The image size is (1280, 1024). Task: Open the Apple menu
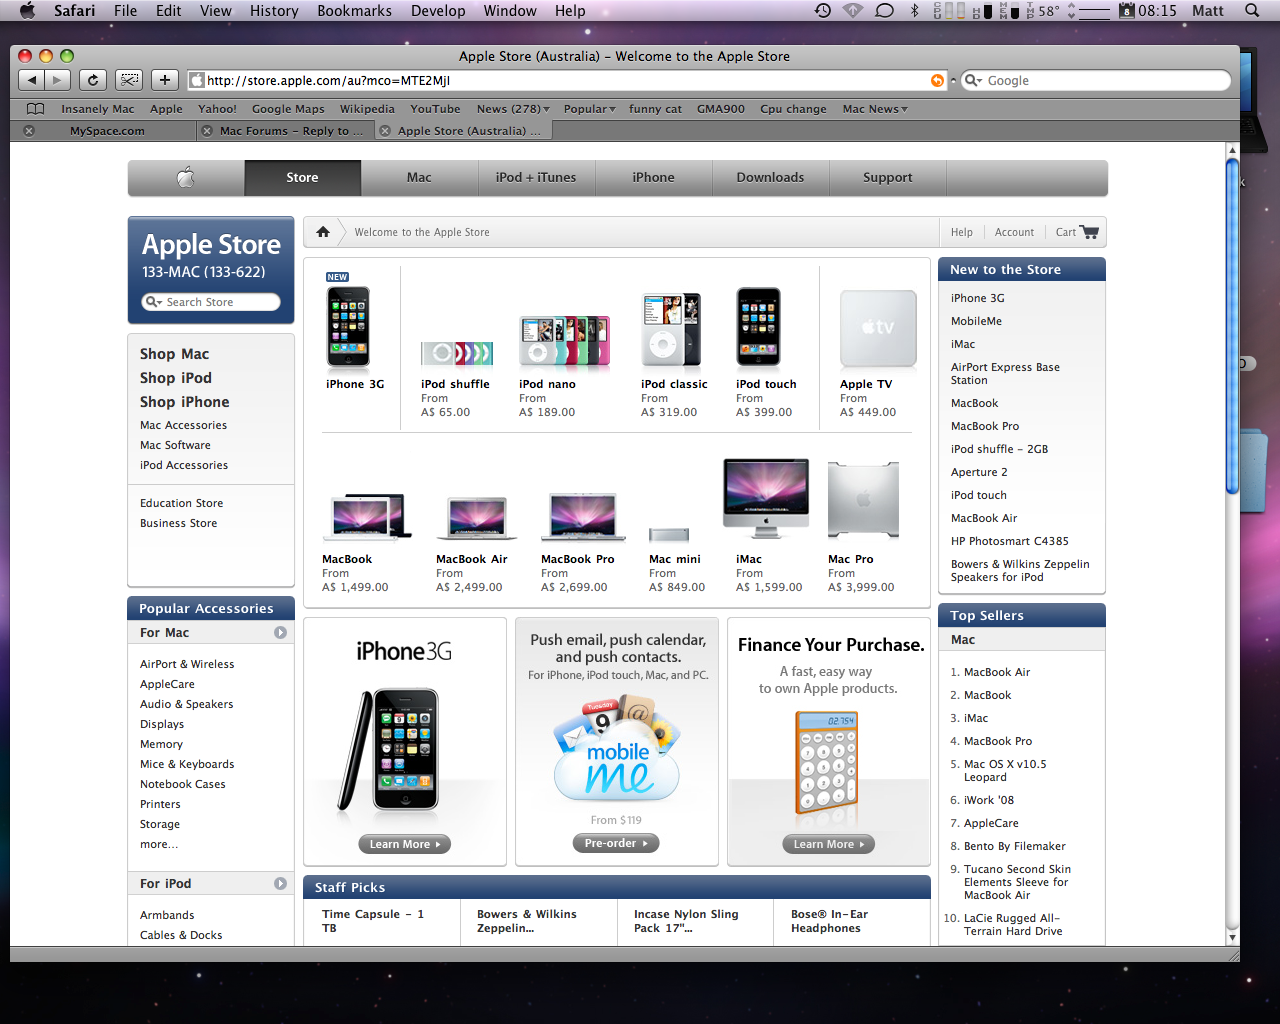[27, 10]
